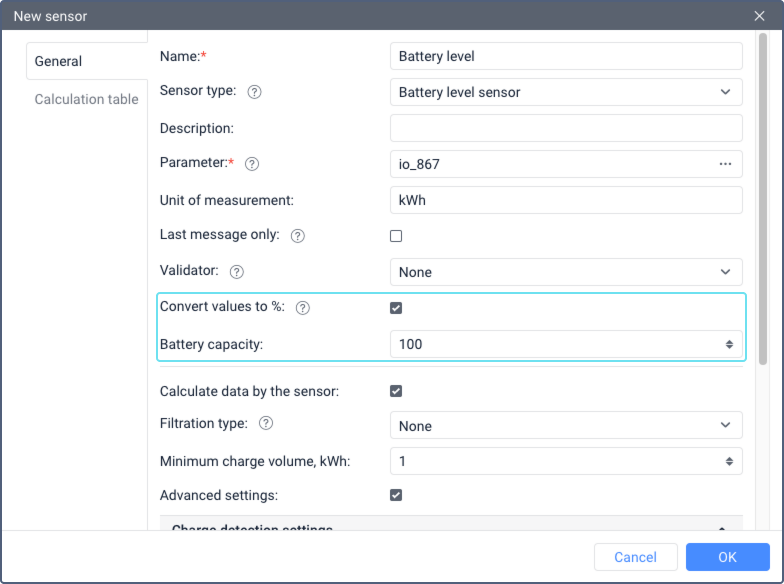Screen dimensions: 784x584
Task: Click help icon beside Parameter label
Action: 252,164
